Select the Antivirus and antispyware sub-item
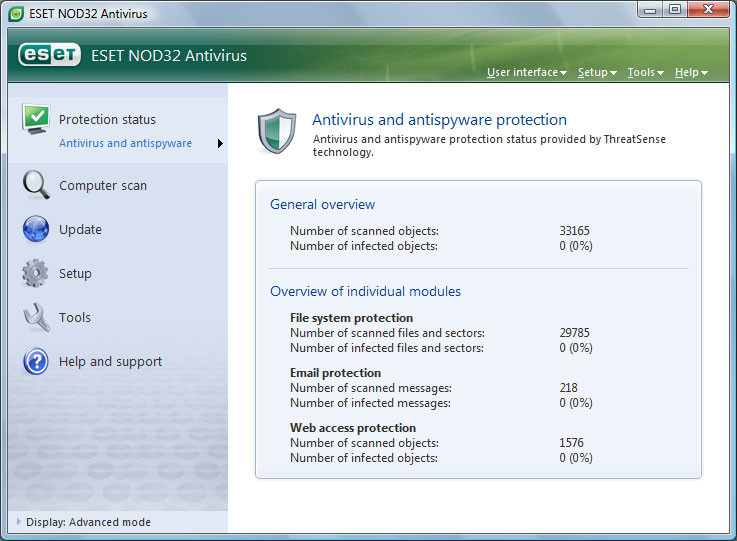 (125, 143)
